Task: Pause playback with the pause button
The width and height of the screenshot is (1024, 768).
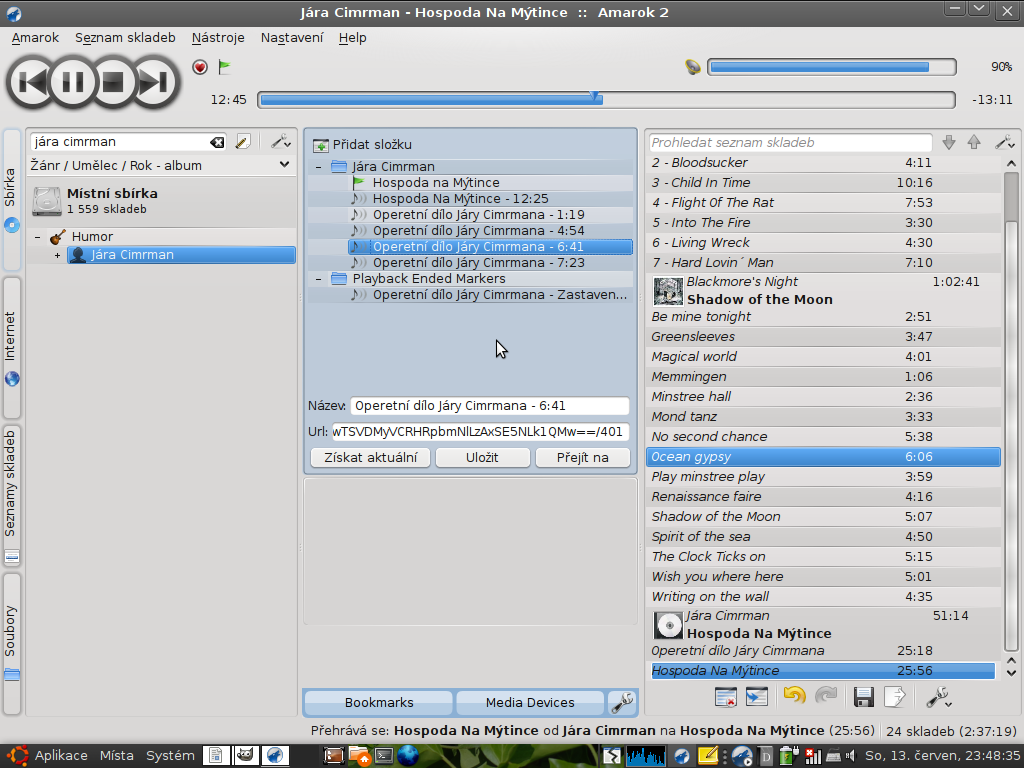Action: (72, 82)
